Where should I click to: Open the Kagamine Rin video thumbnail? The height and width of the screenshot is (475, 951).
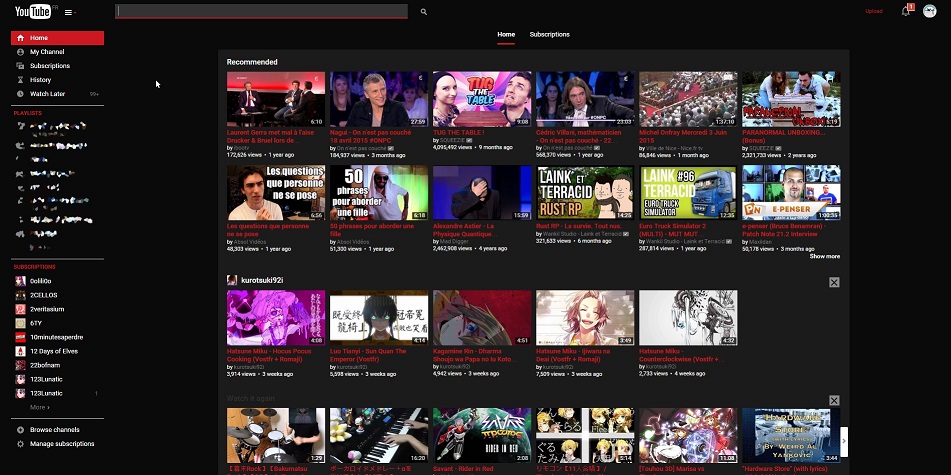(482, 318)
